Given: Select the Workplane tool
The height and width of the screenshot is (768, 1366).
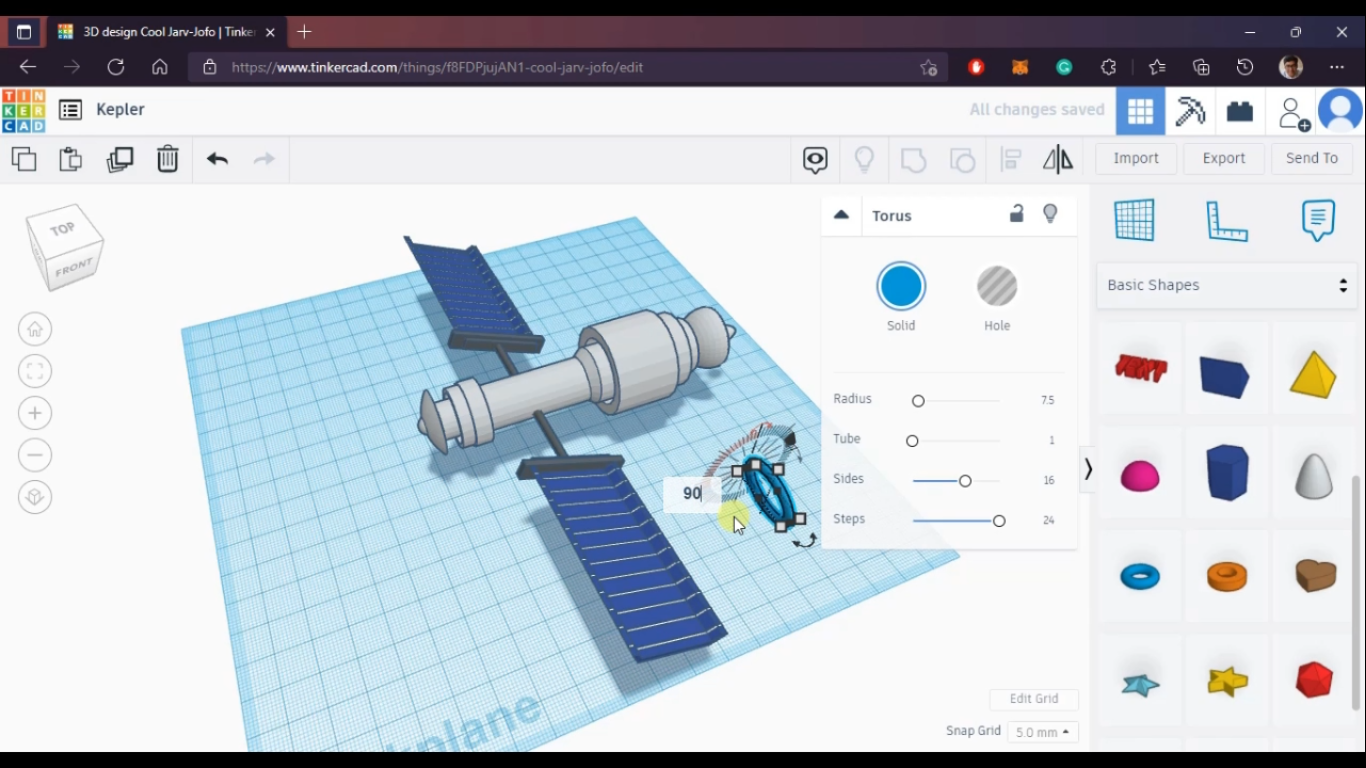Looking at the screenshot, I should (x=1135, y=220).
